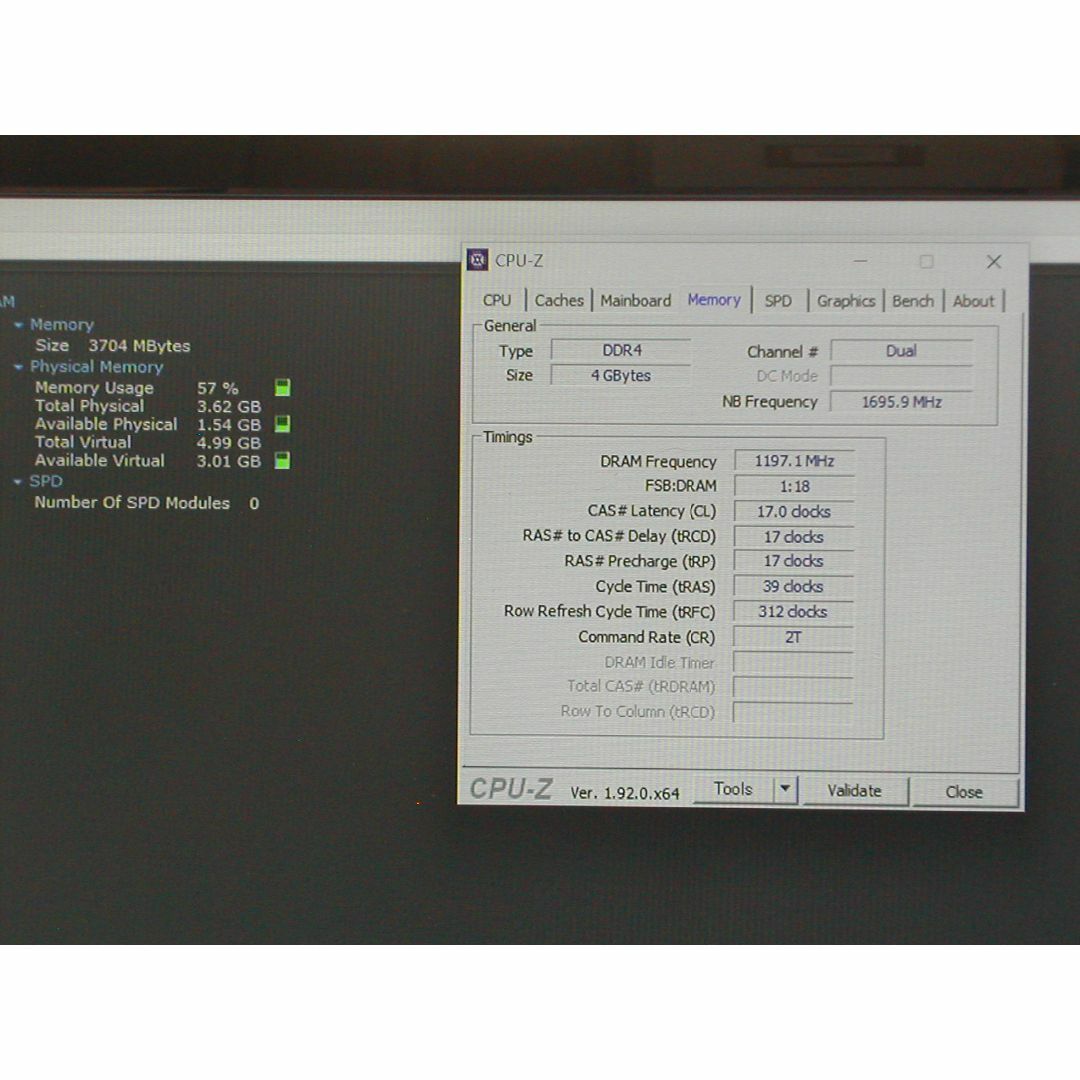This screenshot has width=1080, height=1080.
Task: Click the FSB:DRAM value 1:18
Action: 794,486
